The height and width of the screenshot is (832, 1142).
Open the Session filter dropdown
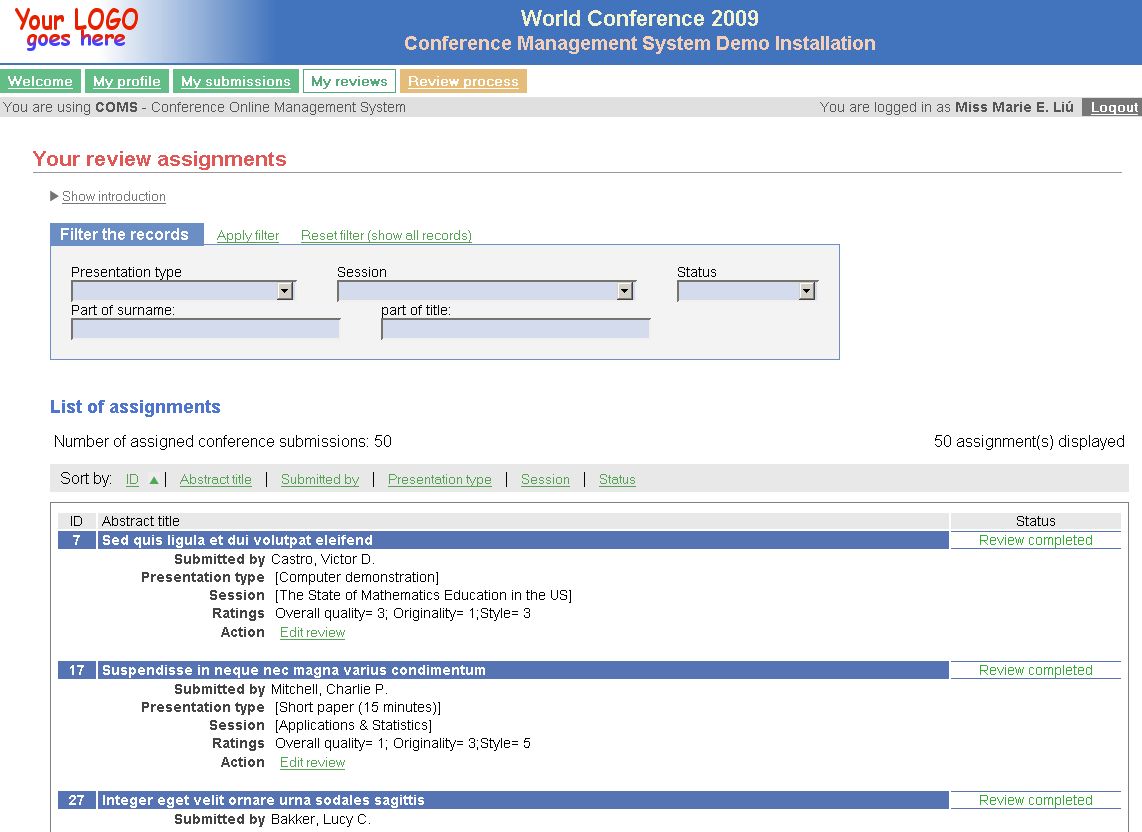click(x=486, y=291)
